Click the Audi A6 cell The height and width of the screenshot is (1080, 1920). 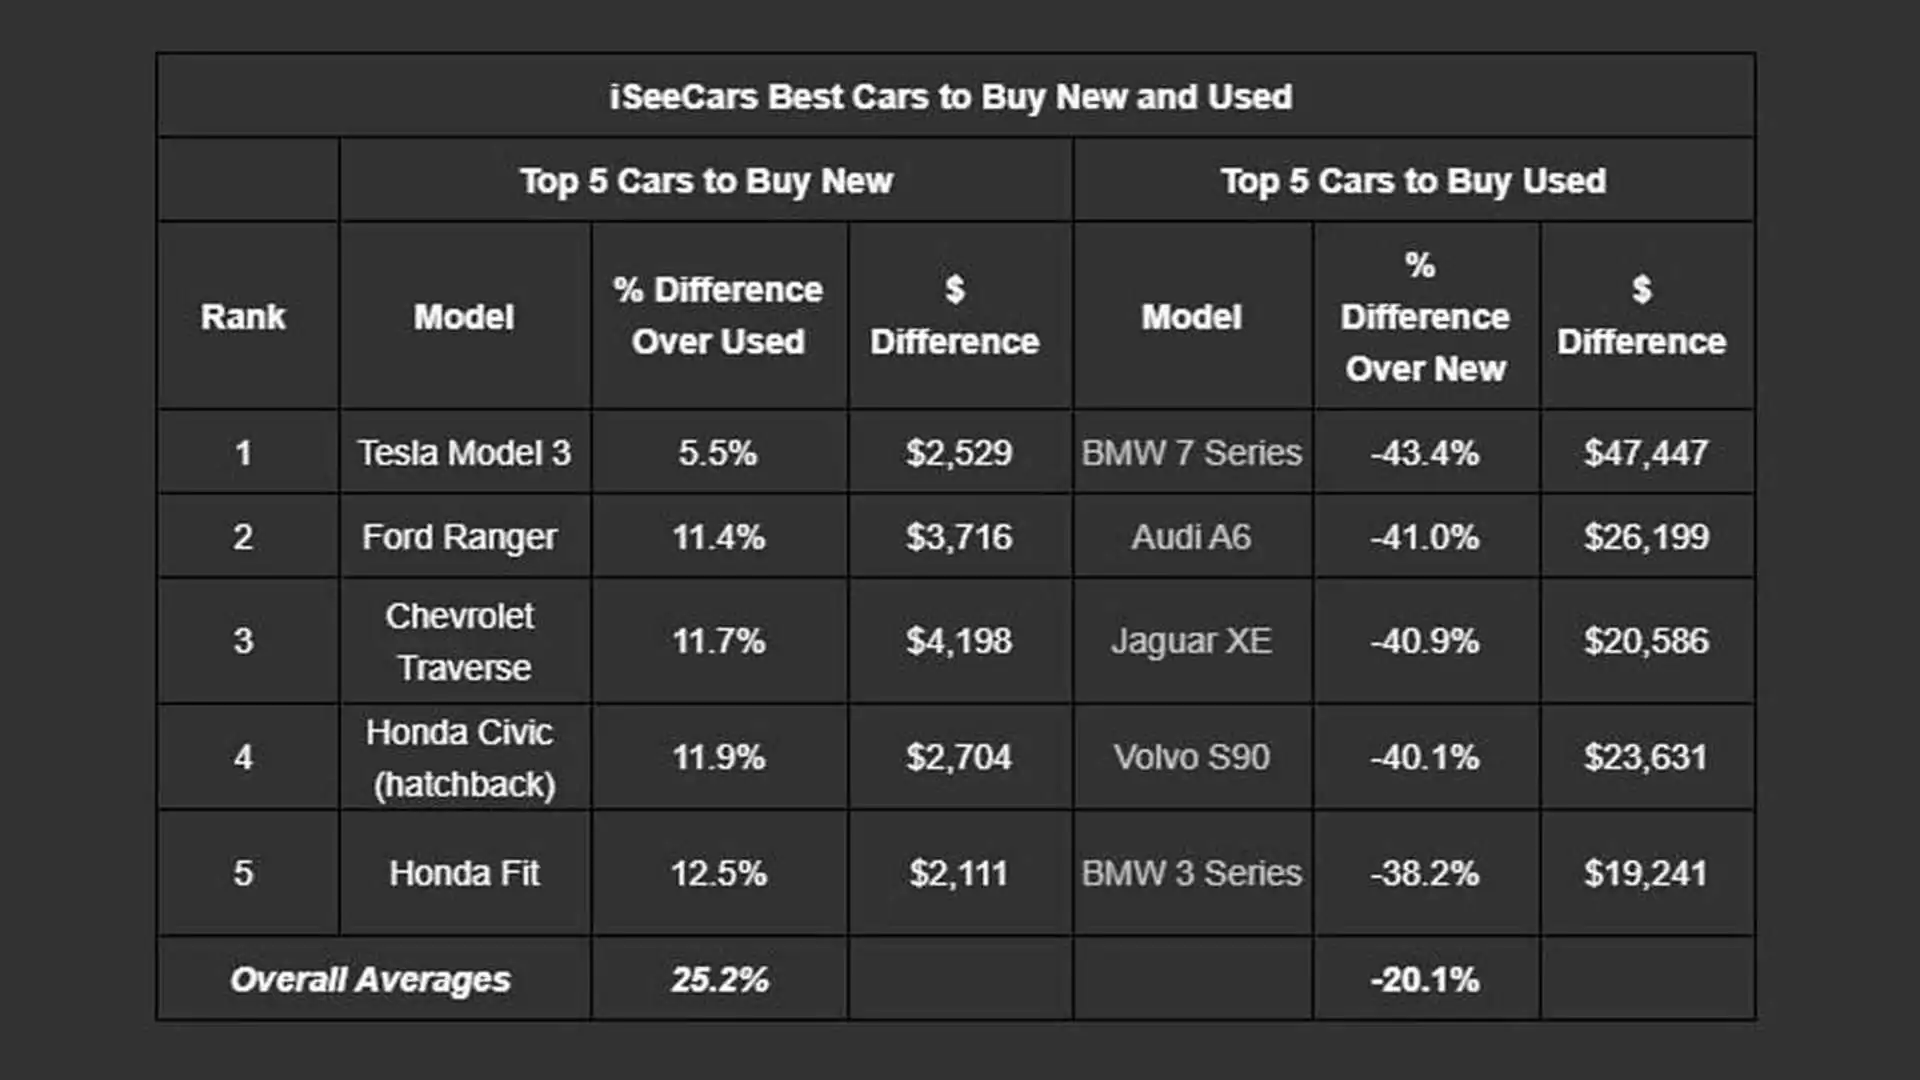pos(1191,537)
